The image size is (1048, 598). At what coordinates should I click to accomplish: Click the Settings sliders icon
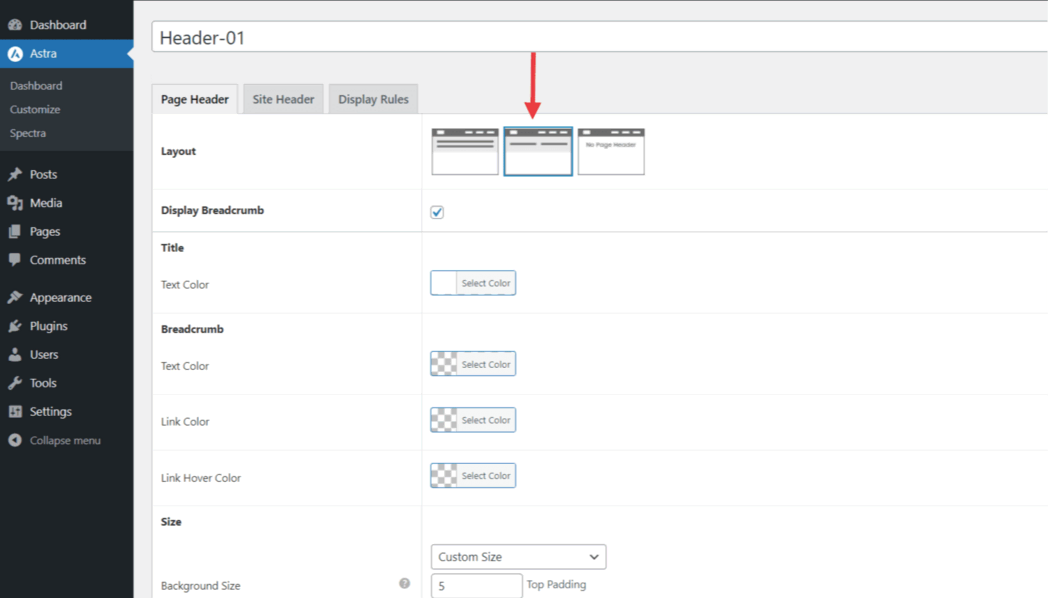(15, 412)
